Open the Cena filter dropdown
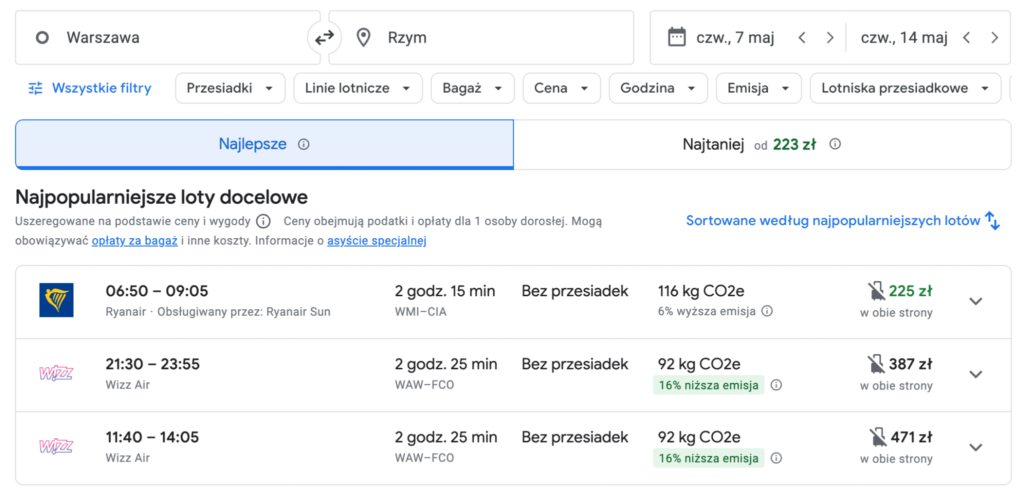The width and height of the screenshot is (1024, 498). pos(561,88)
